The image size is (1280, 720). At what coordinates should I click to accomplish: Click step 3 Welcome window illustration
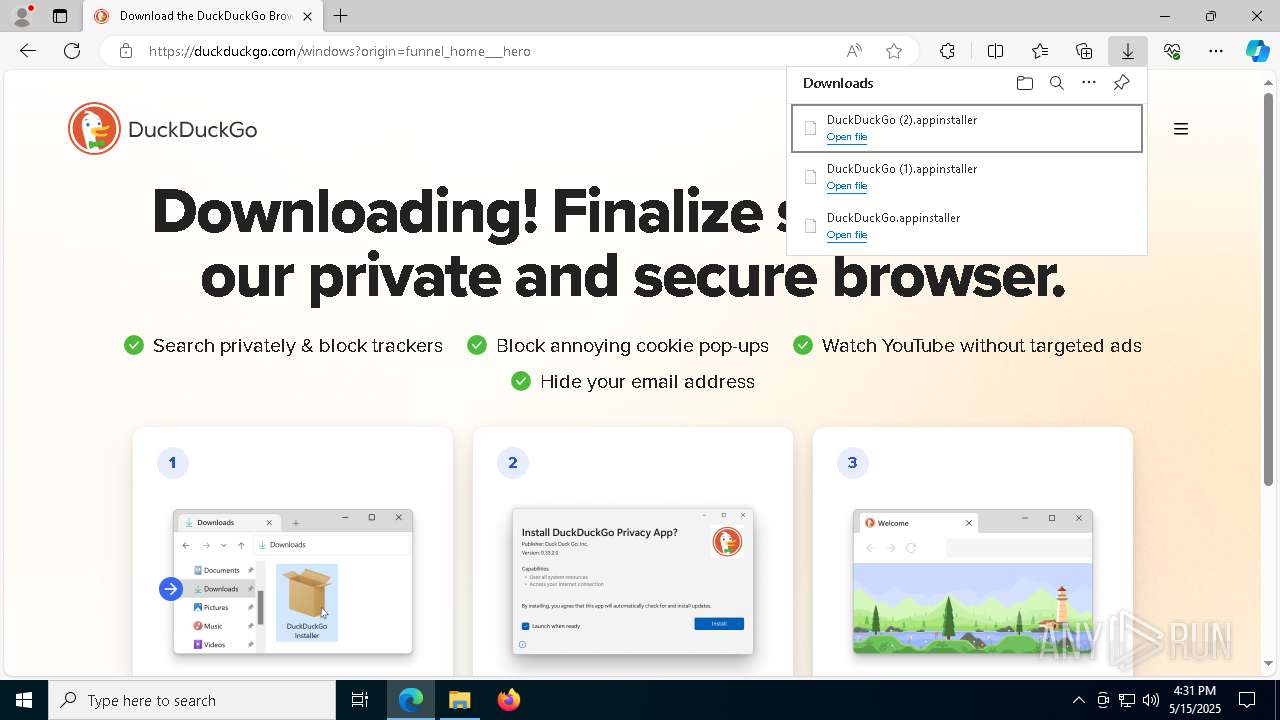(973, 581)
